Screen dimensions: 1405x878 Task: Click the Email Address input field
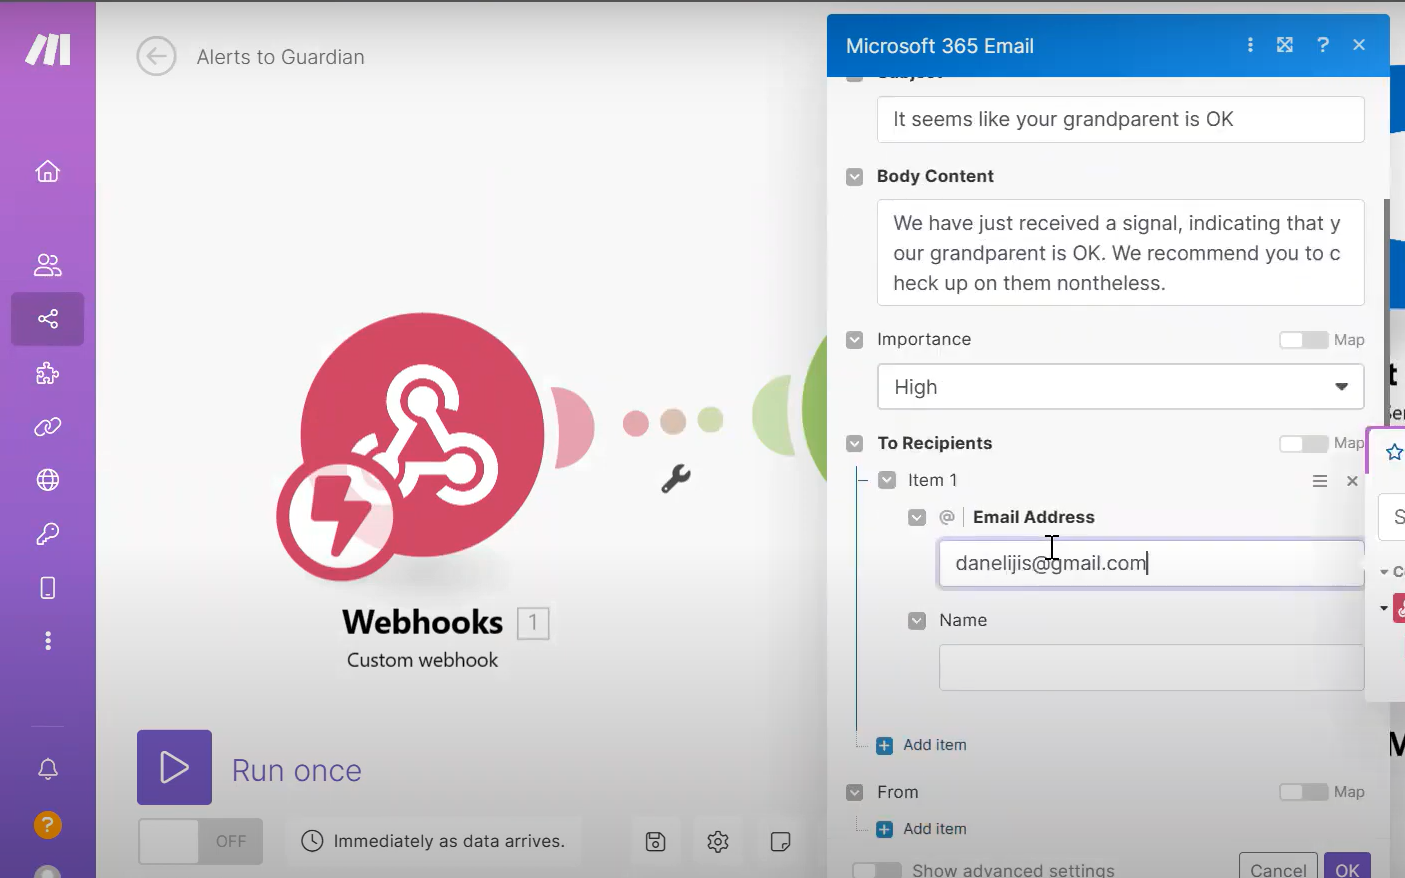coord(1151,563)
